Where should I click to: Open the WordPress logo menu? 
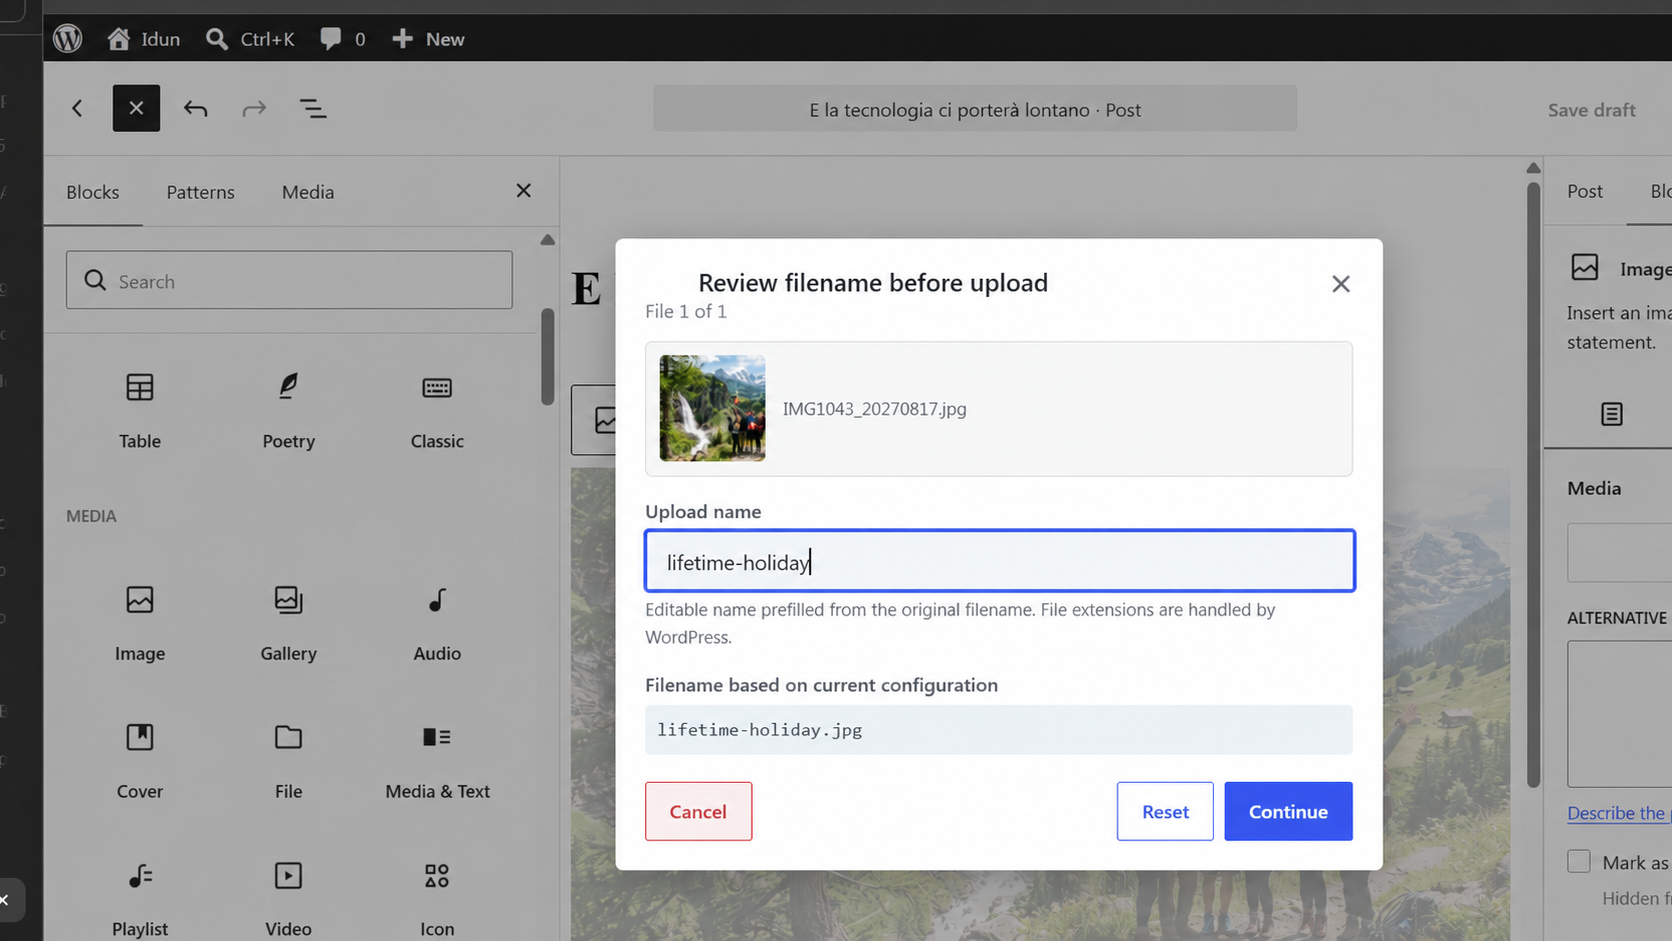(x=67, y=39)
